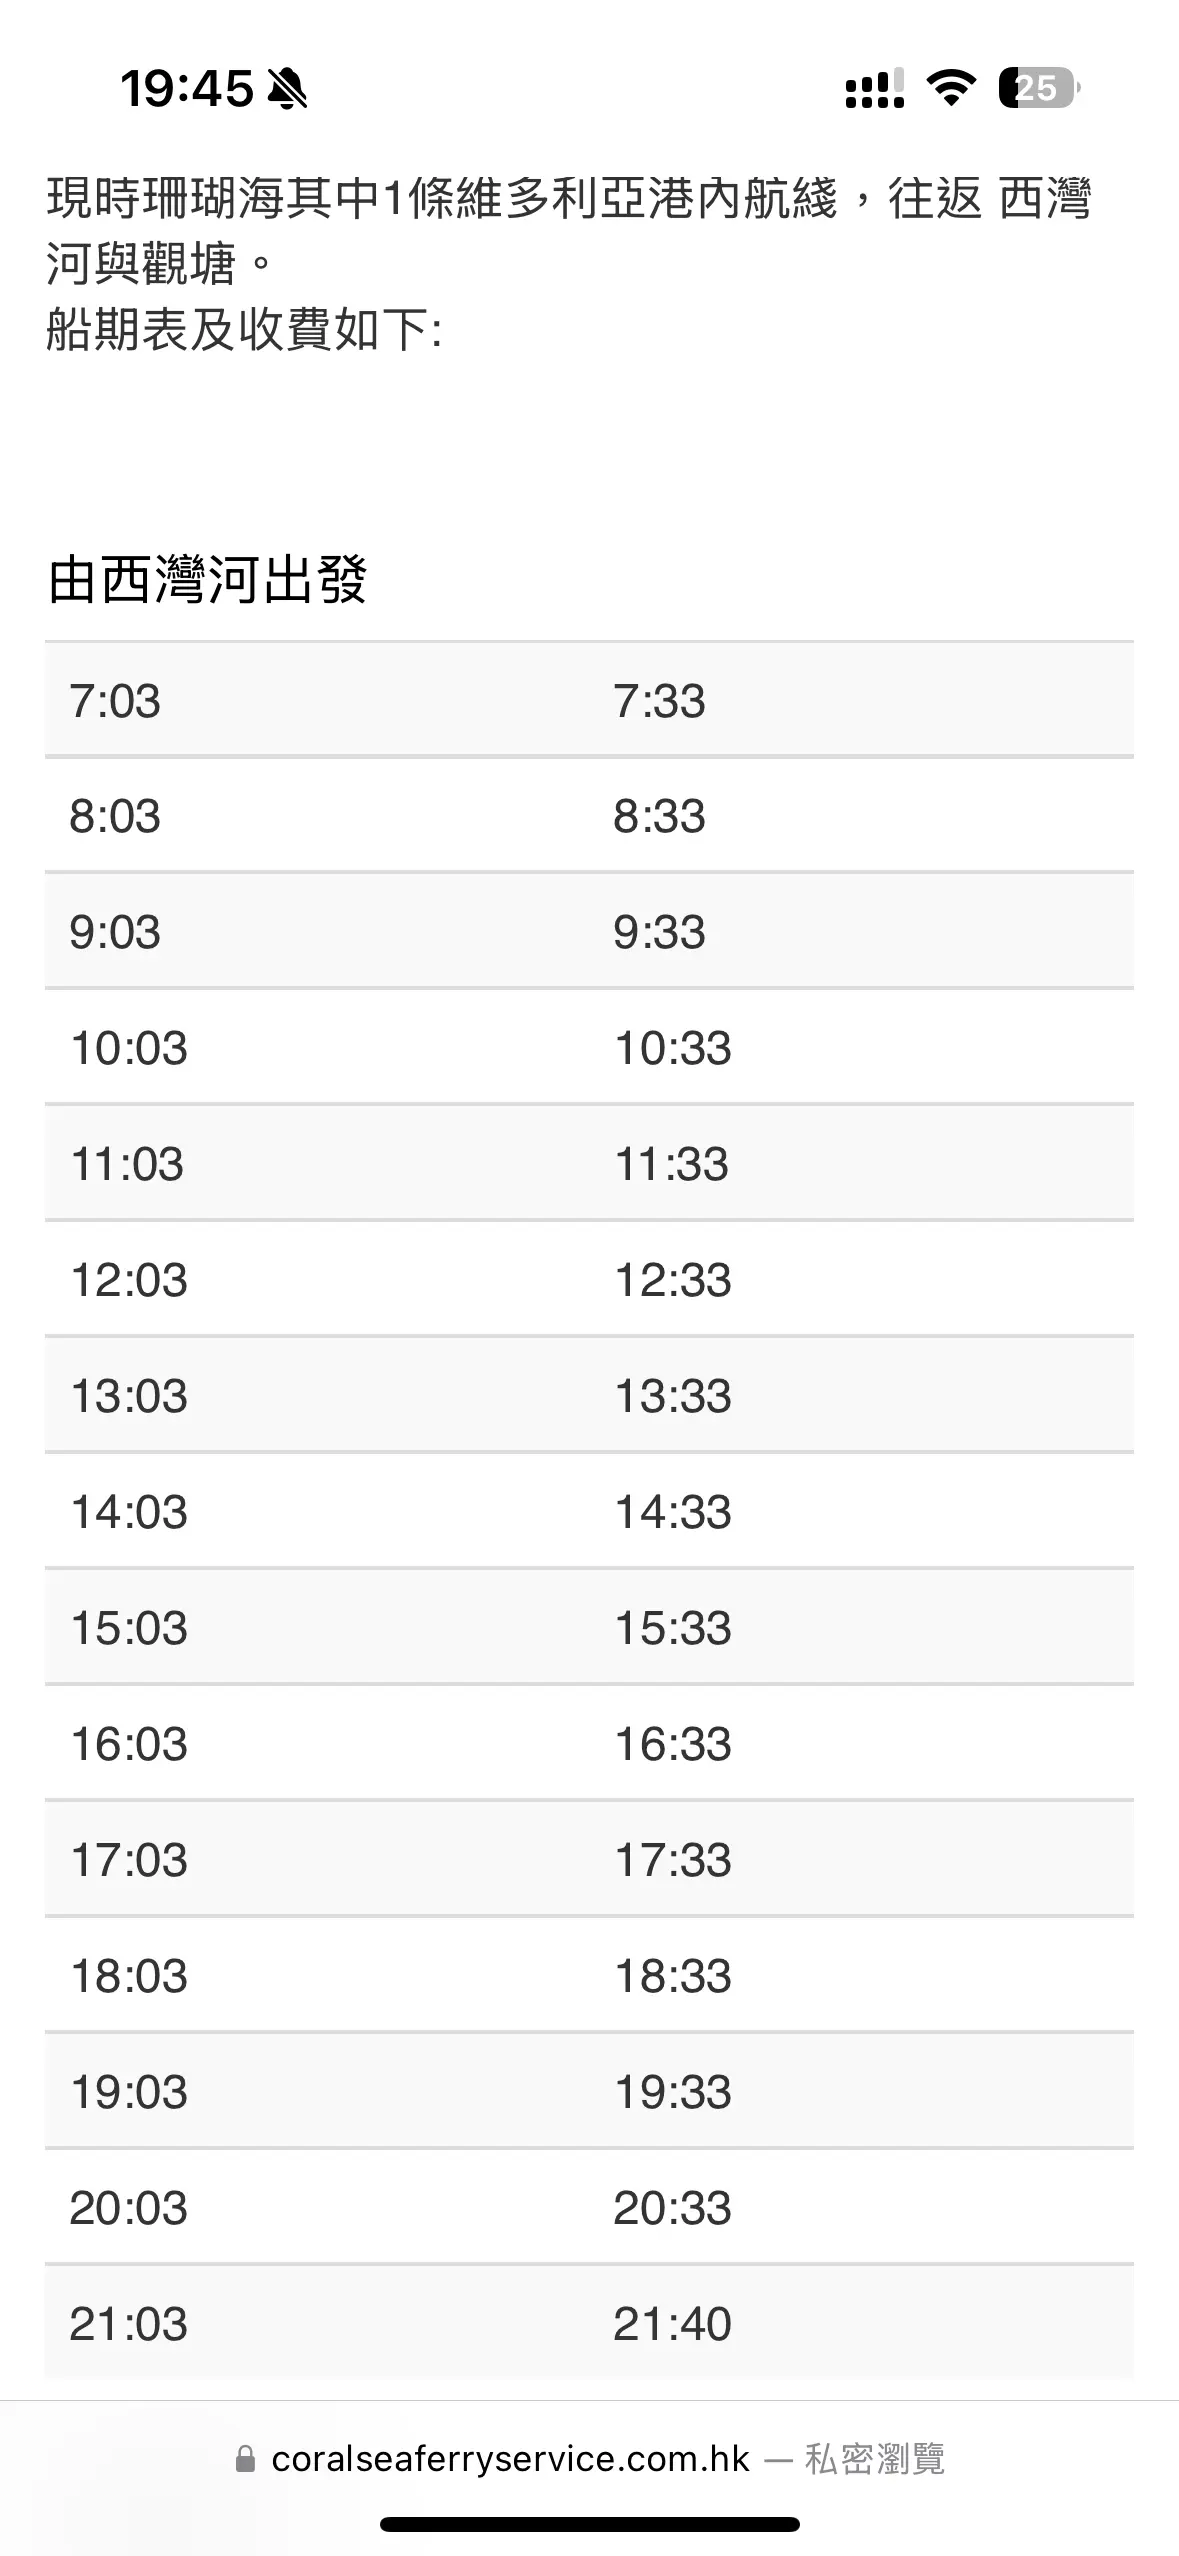
Task: Tap the 19:45 clock in status bar
Action: (x=187, y=89)
